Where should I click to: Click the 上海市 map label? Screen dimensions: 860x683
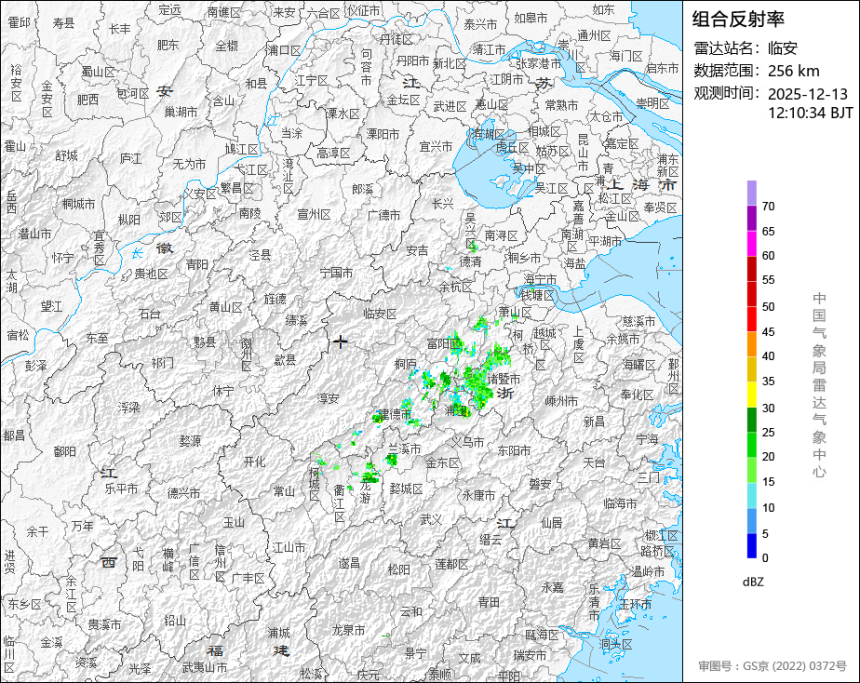(x=642, y=185)
